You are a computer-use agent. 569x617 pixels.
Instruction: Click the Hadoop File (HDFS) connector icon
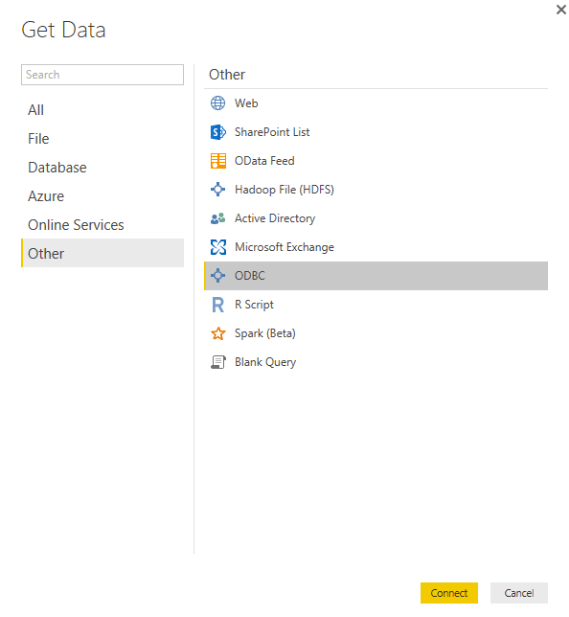tap(218, 189)
